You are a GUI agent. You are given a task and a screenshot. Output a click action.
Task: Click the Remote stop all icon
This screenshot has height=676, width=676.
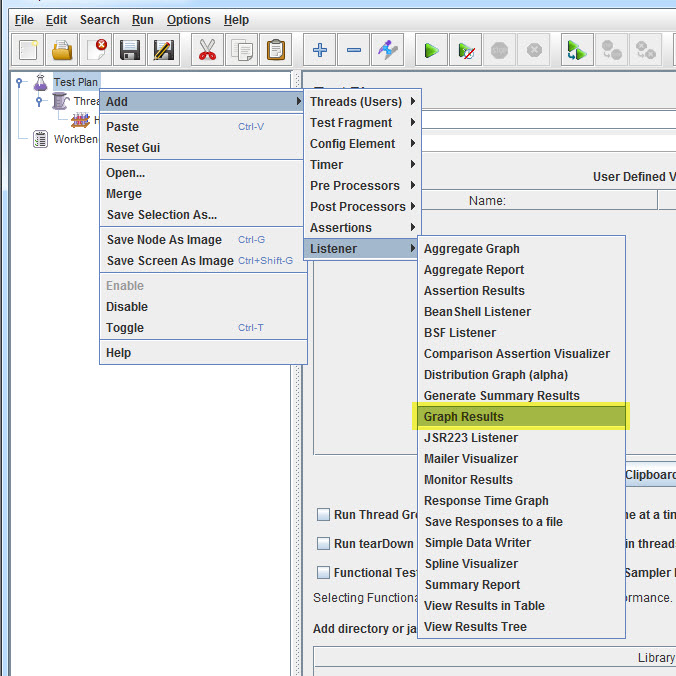pyautogui.click(x=611, y=50)
